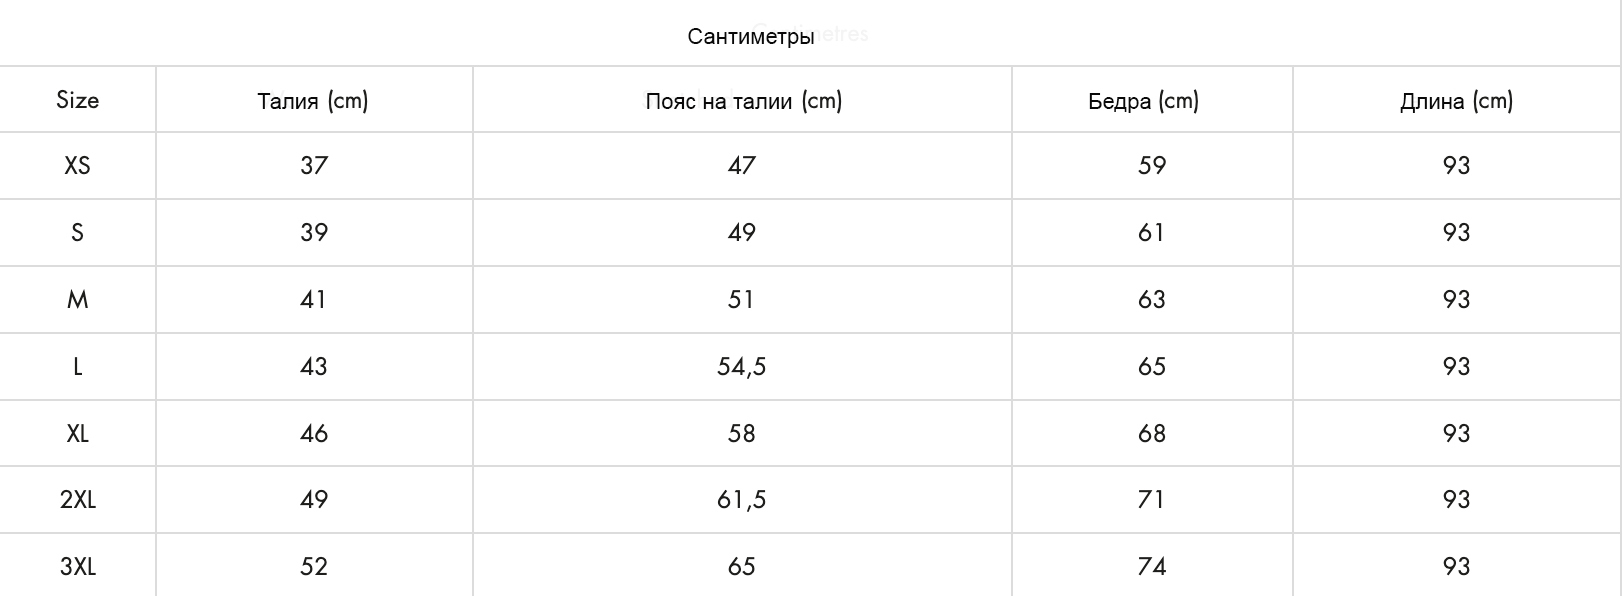Click the L size row label
The width and height of the screenshot is (1624, 596).
coord(77,367)
